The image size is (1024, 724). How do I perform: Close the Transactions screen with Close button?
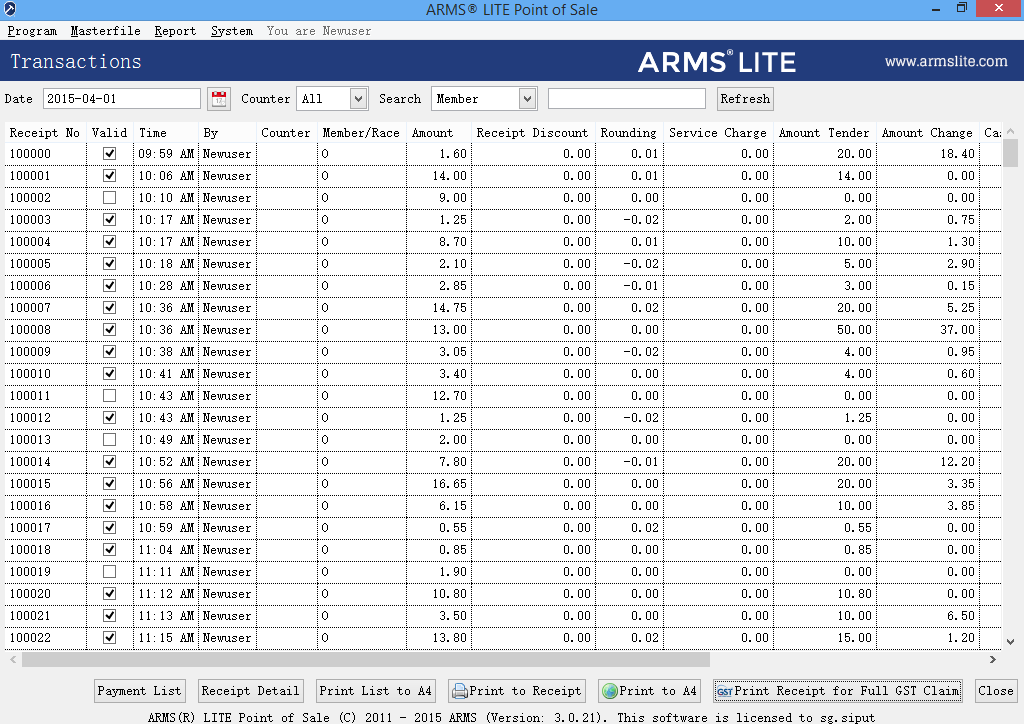pyautogui.click(x=995, y=691)
